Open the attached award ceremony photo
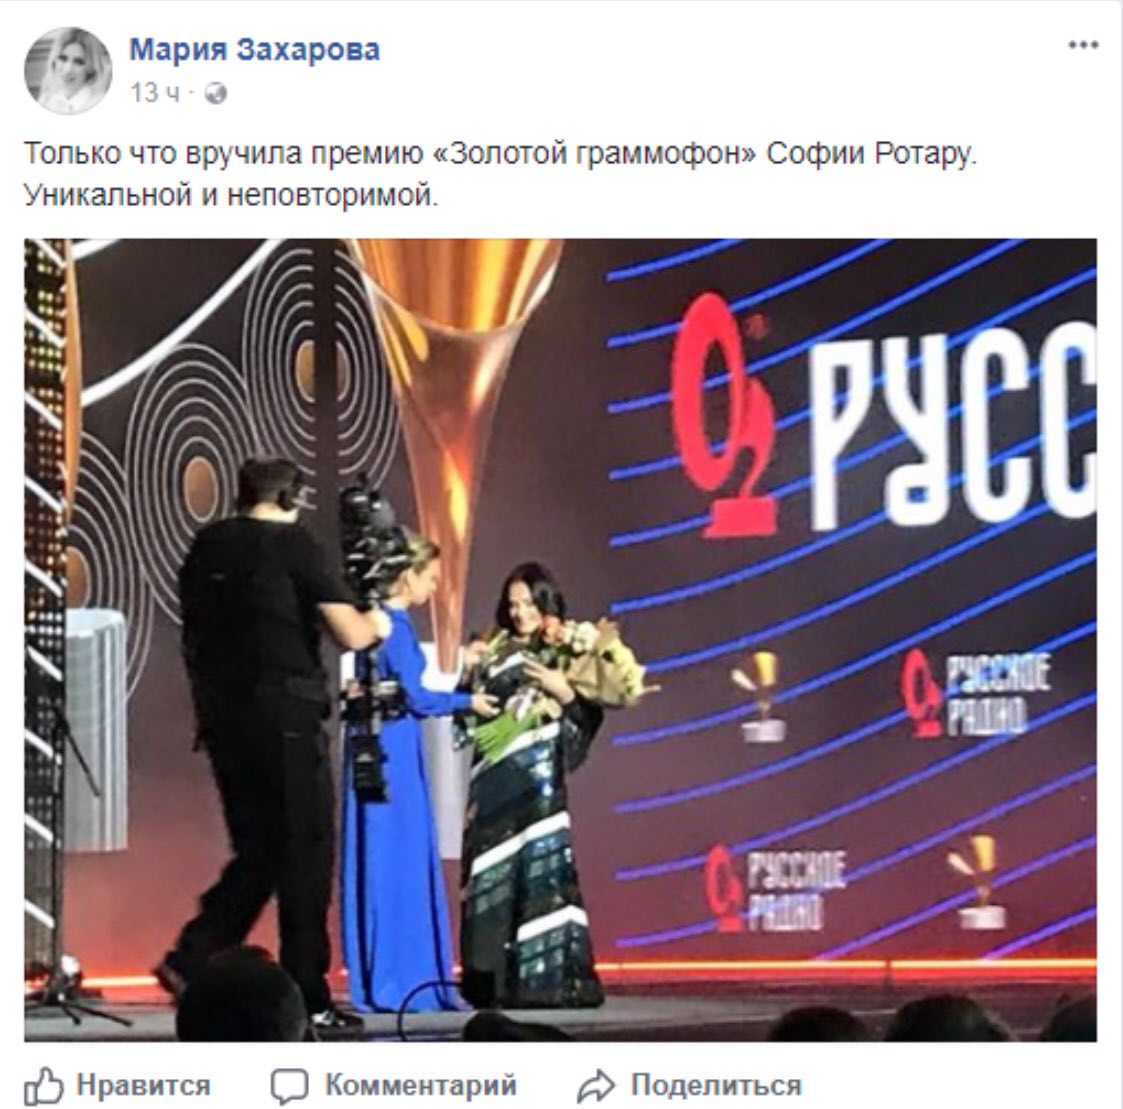Screen dimensions: 1123x1109 560,640
